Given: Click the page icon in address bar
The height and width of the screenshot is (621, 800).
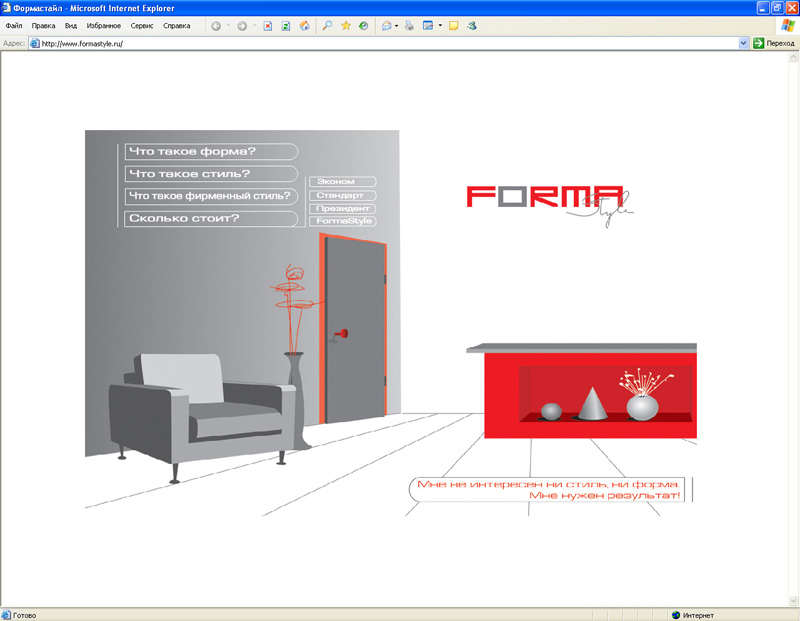Looking at the screenshot, I should coord(35,43).
